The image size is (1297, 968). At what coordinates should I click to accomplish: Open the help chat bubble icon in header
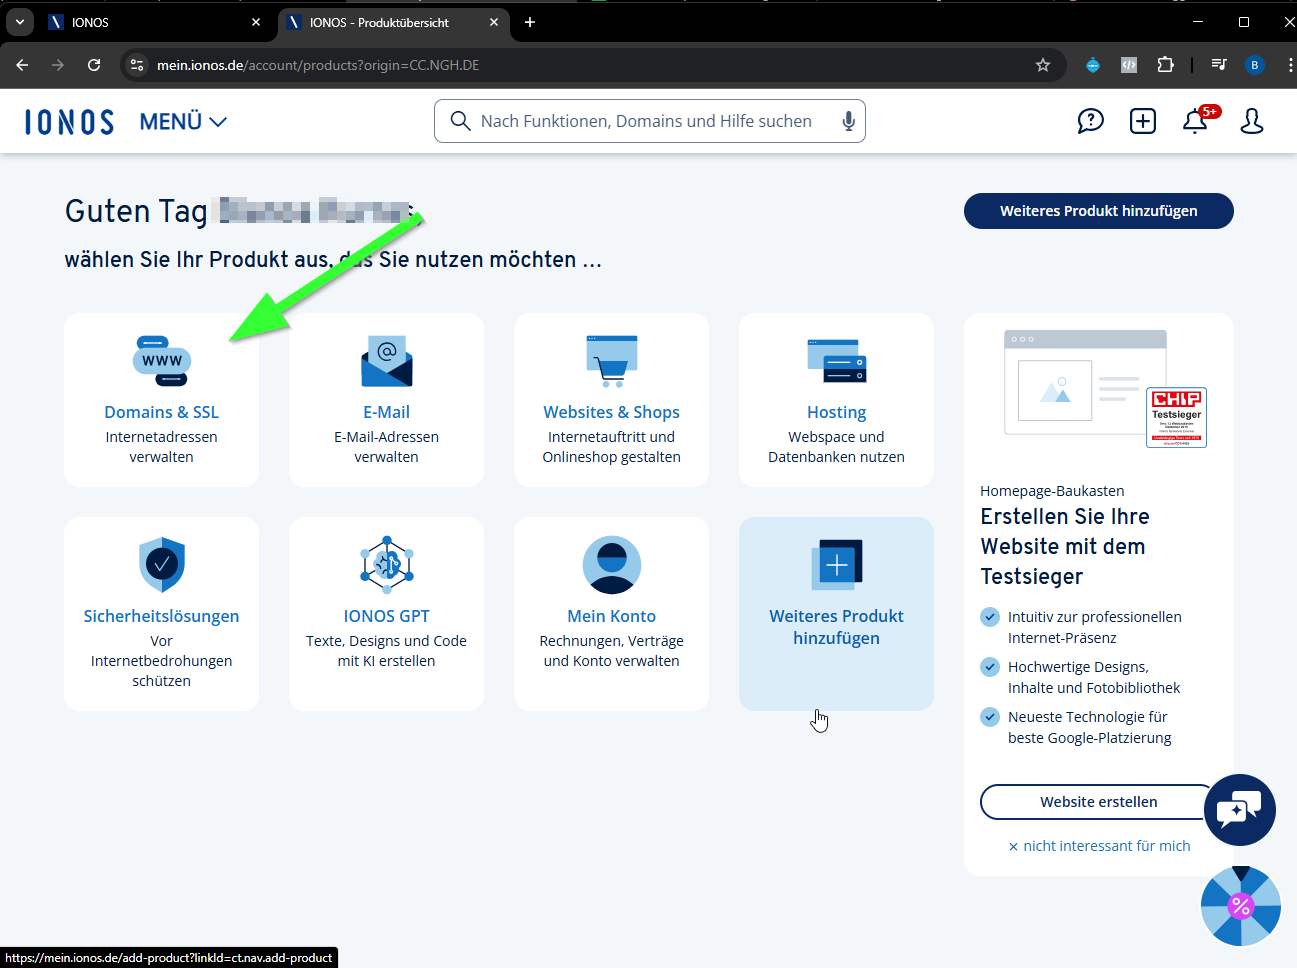pos(1090,121)
